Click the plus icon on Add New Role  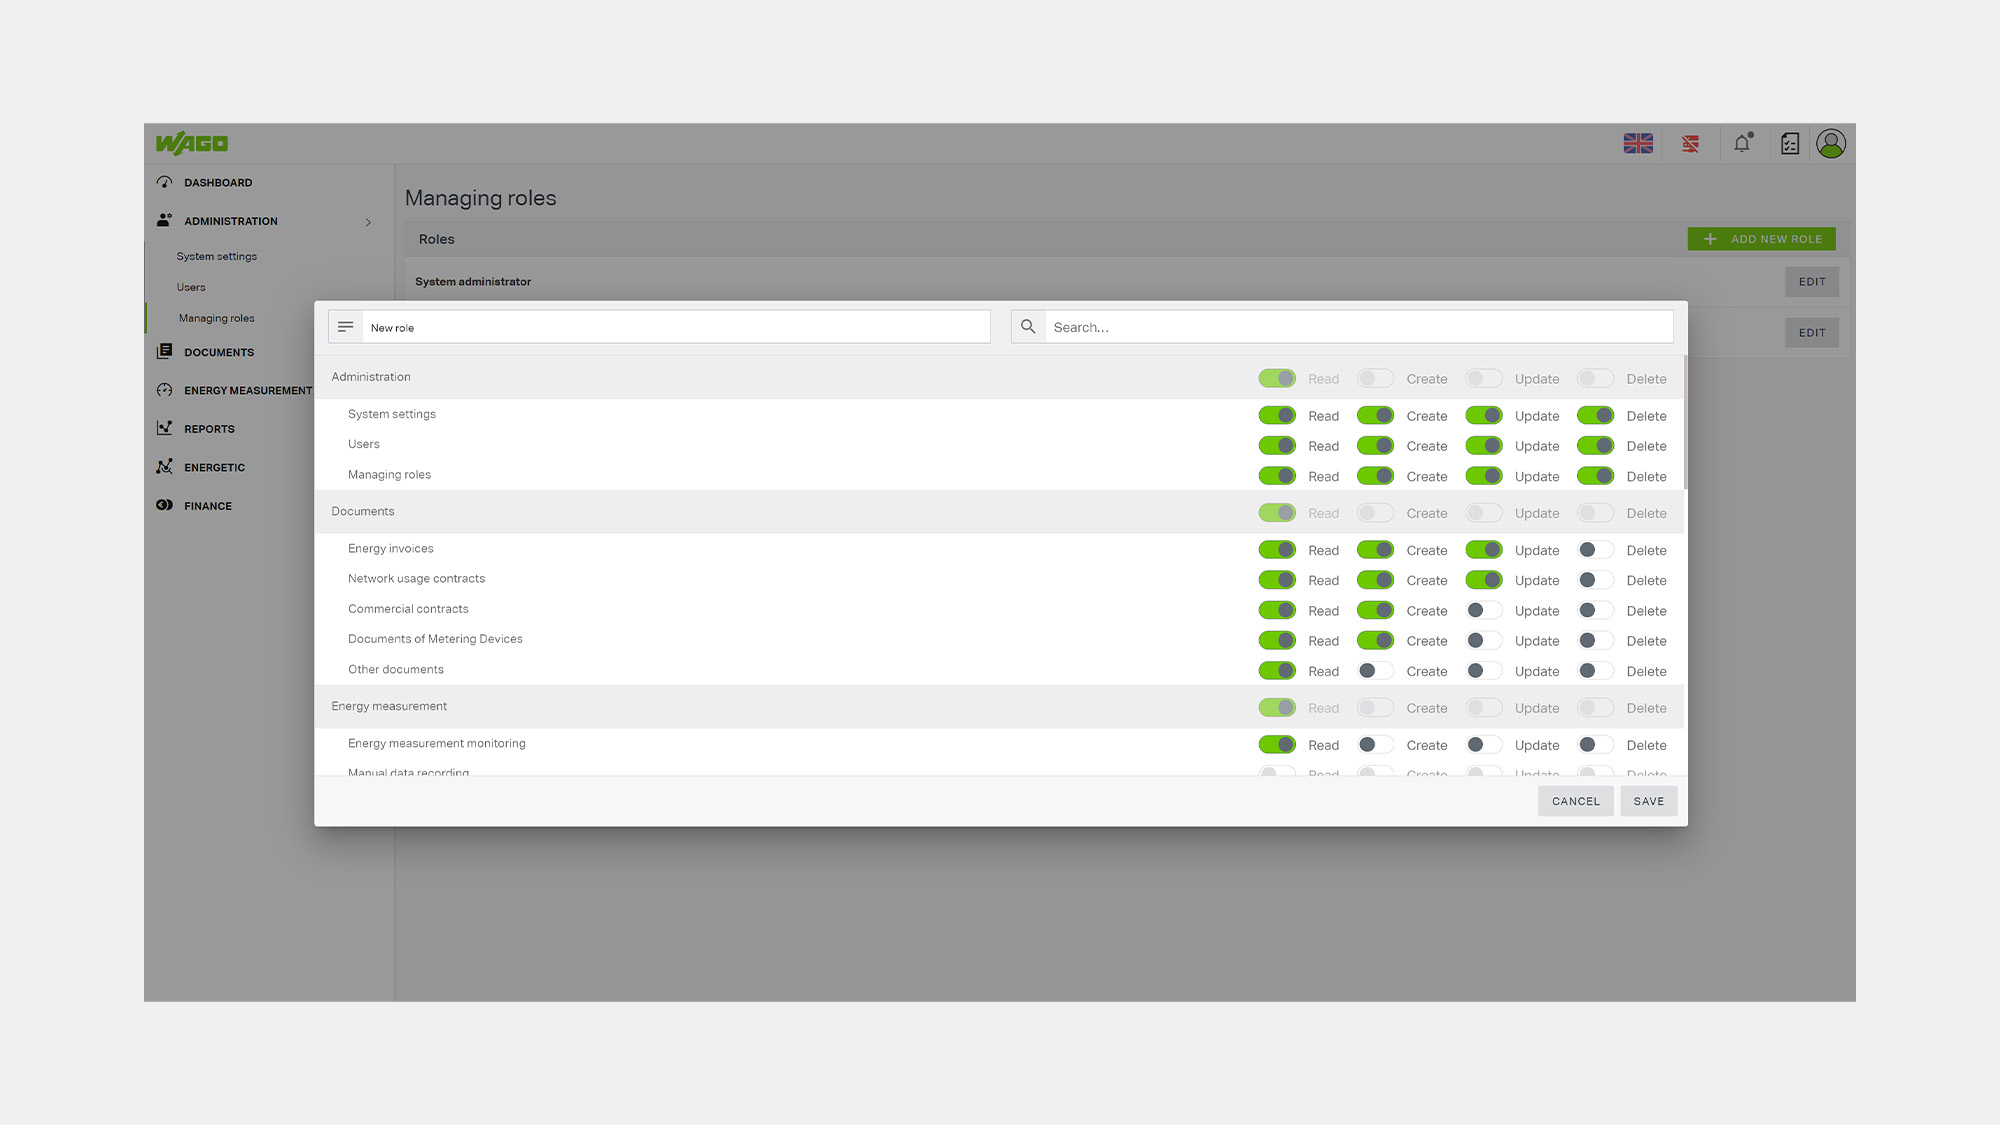click(x=1710, y=239)
